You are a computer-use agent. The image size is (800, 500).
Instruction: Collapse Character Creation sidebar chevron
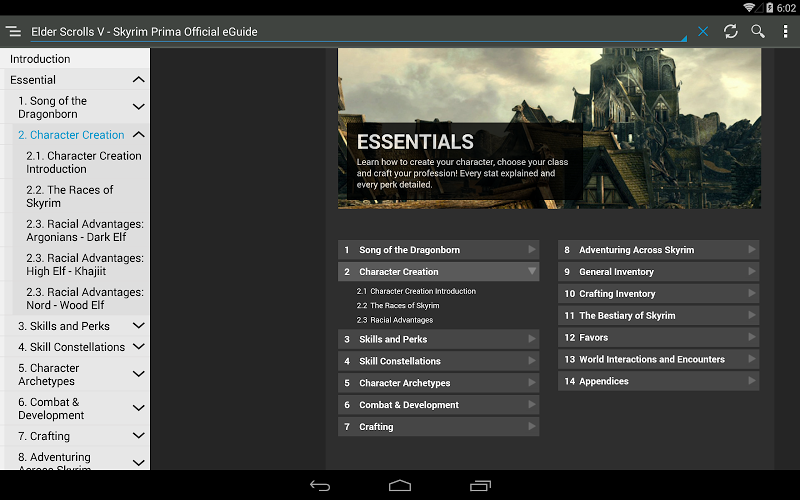138,135
